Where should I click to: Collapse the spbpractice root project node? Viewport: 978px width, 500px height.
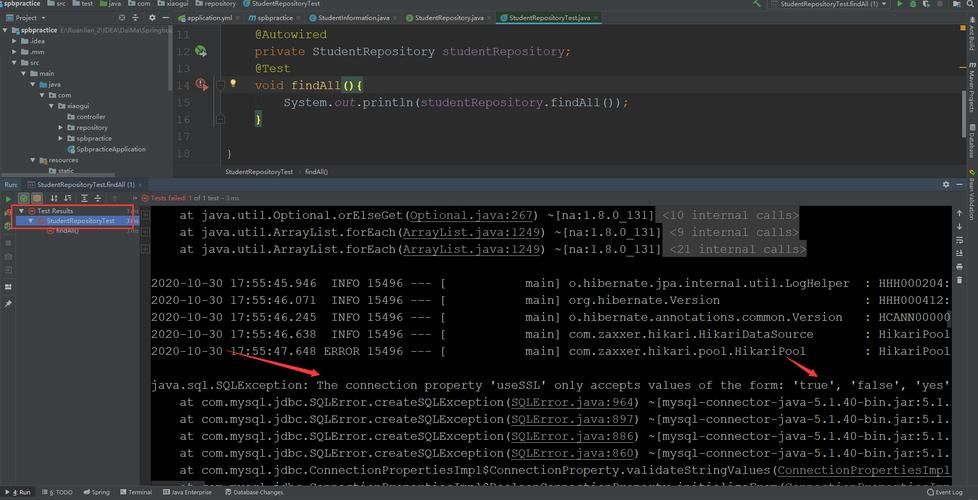[x=6, y=30]
